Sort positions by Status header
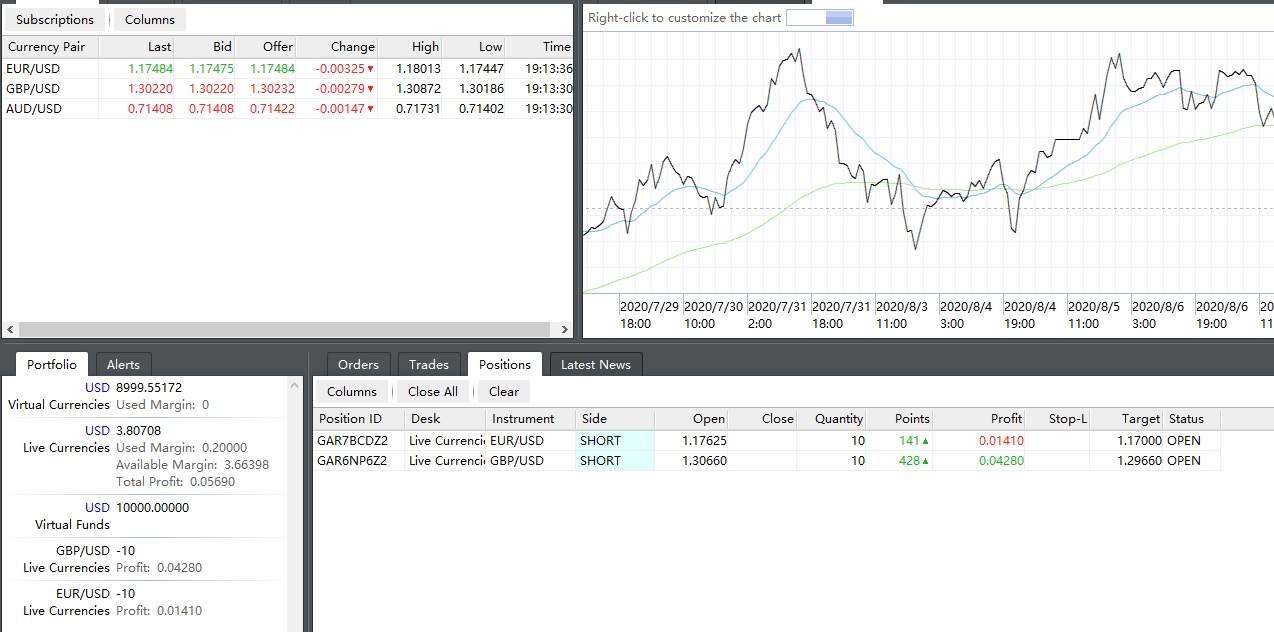This screenshot has width=1274, height=632. pyautogui.click(x=1192, y=419)
